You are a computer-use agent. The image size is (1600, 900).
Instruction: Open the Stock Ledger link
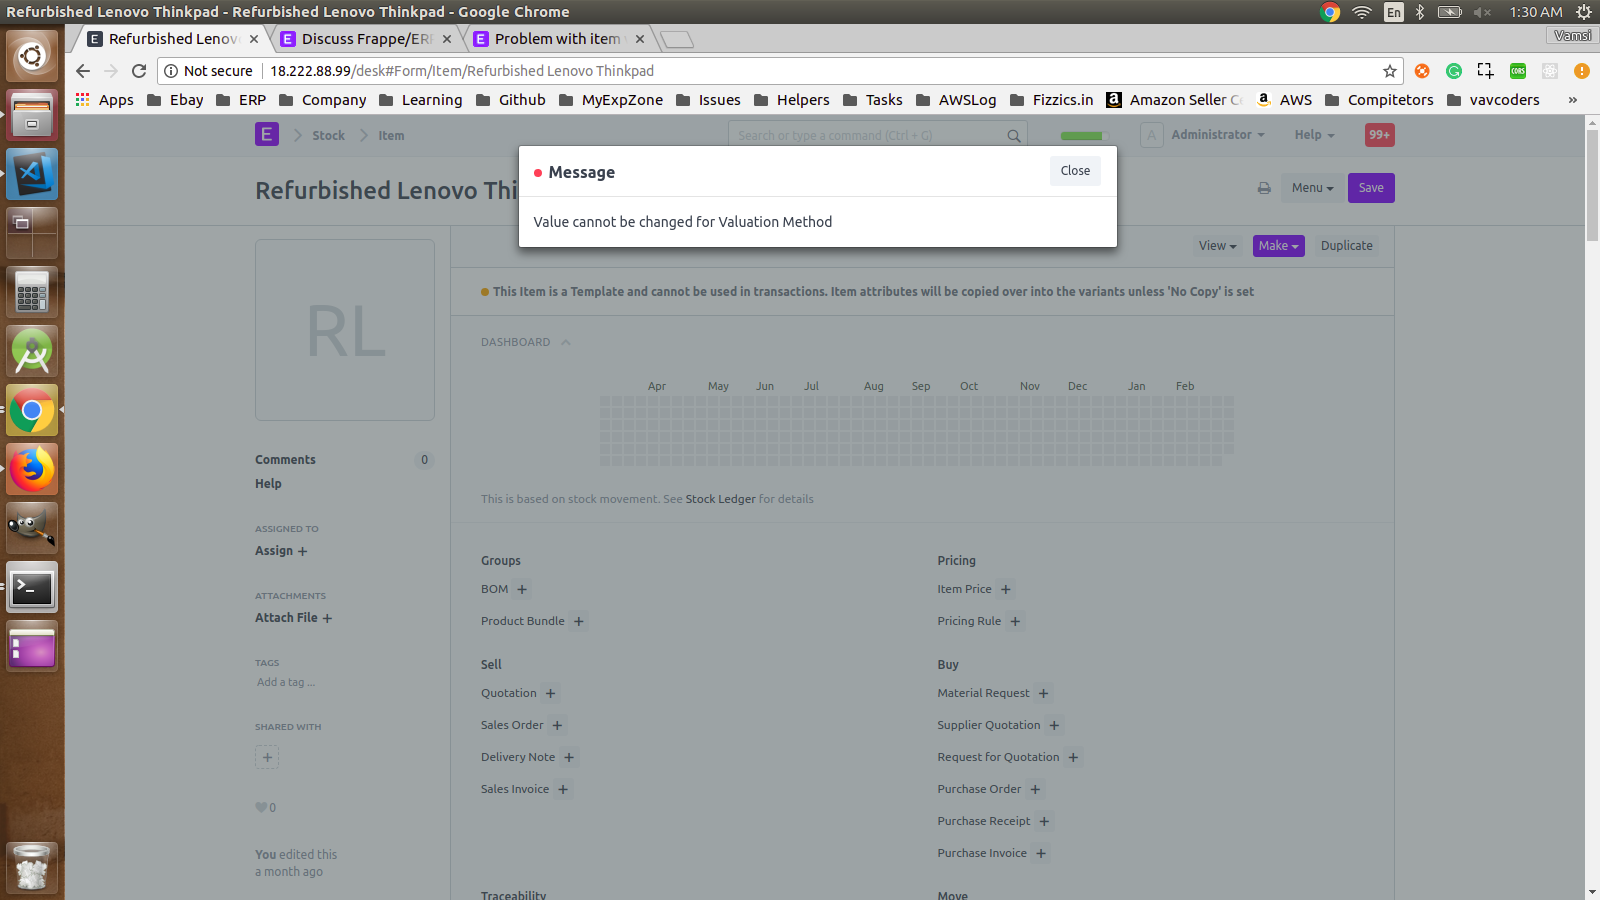[x=720, y=499]
